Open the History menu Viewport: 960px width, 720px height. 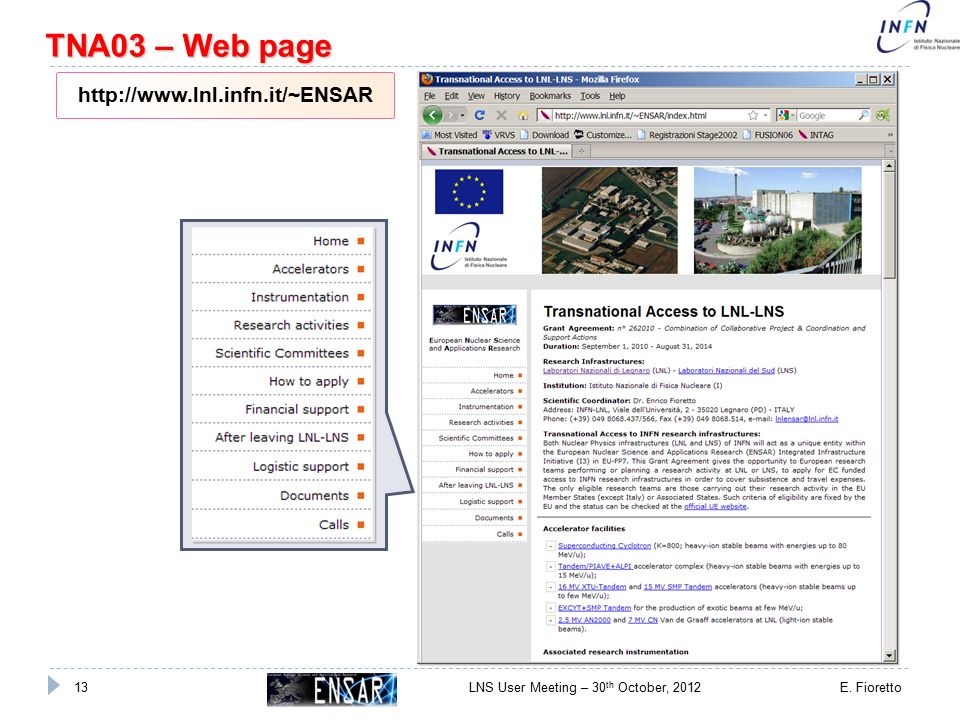pyautogui.click(x=507, y=96)
